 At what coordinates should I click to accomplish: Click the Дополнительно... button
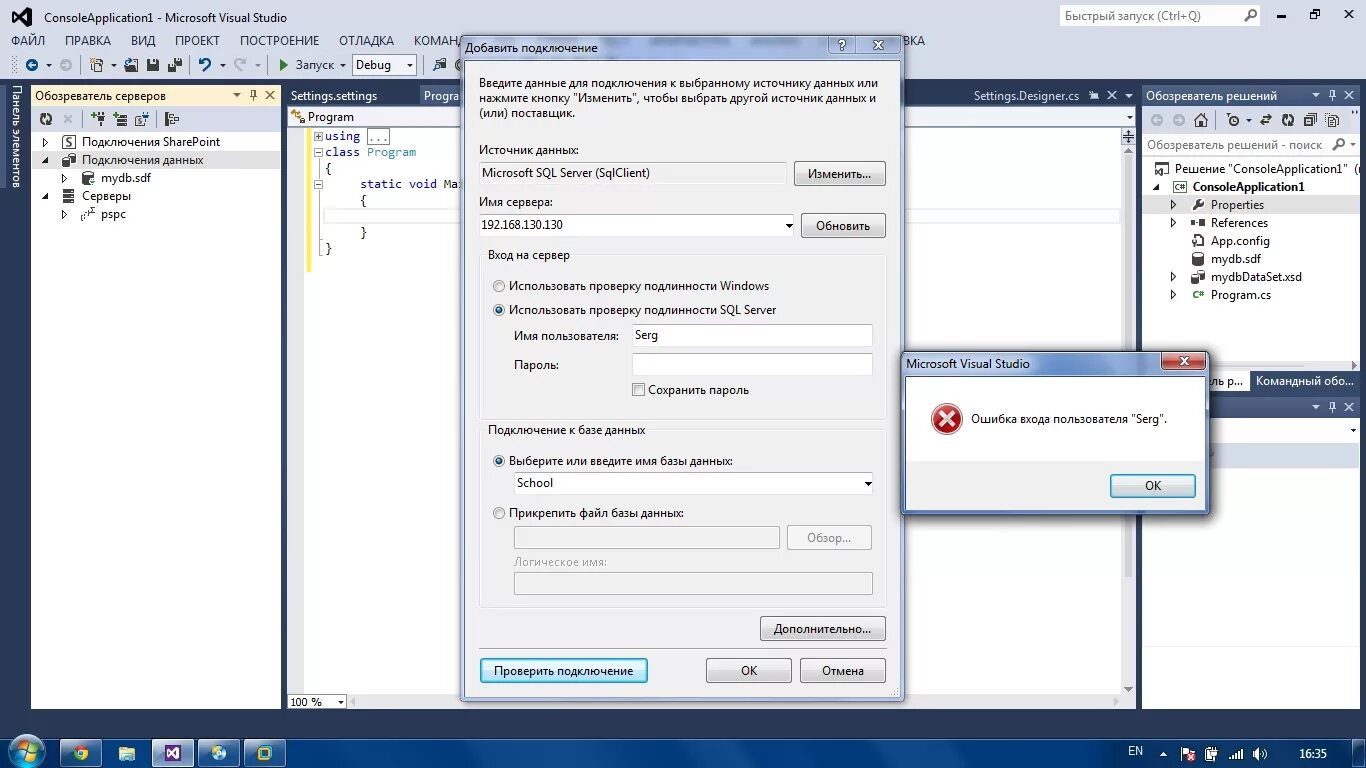point(822,629)
